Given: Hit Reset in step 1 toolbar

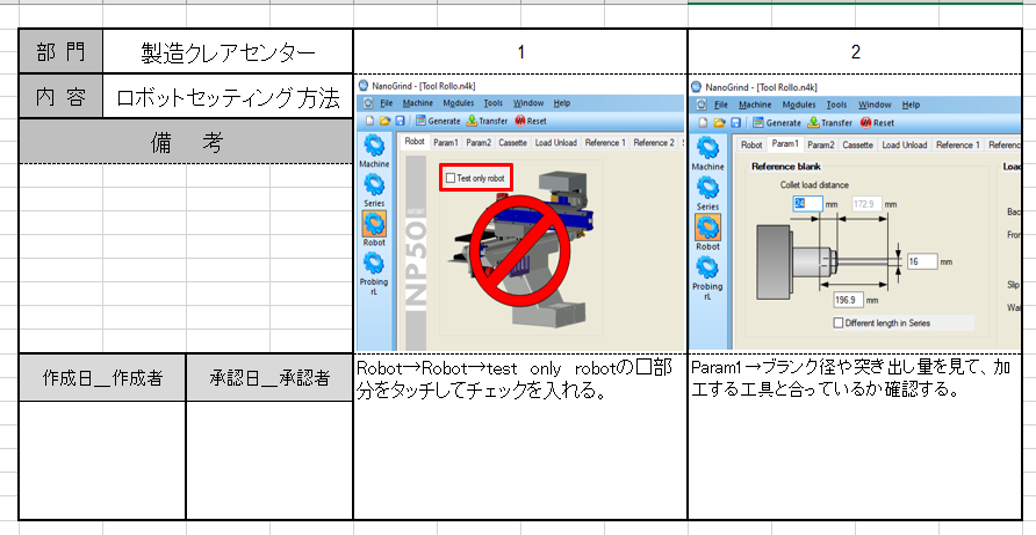Looking at the screenshot, I should pyautogui.click(x=530, y=122).
